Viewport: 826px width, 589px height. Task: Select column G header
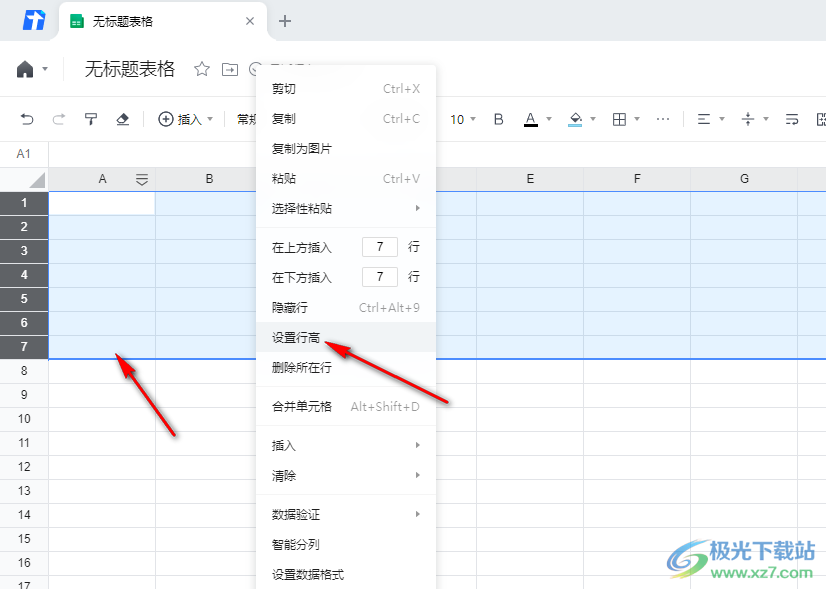(744, 180)
